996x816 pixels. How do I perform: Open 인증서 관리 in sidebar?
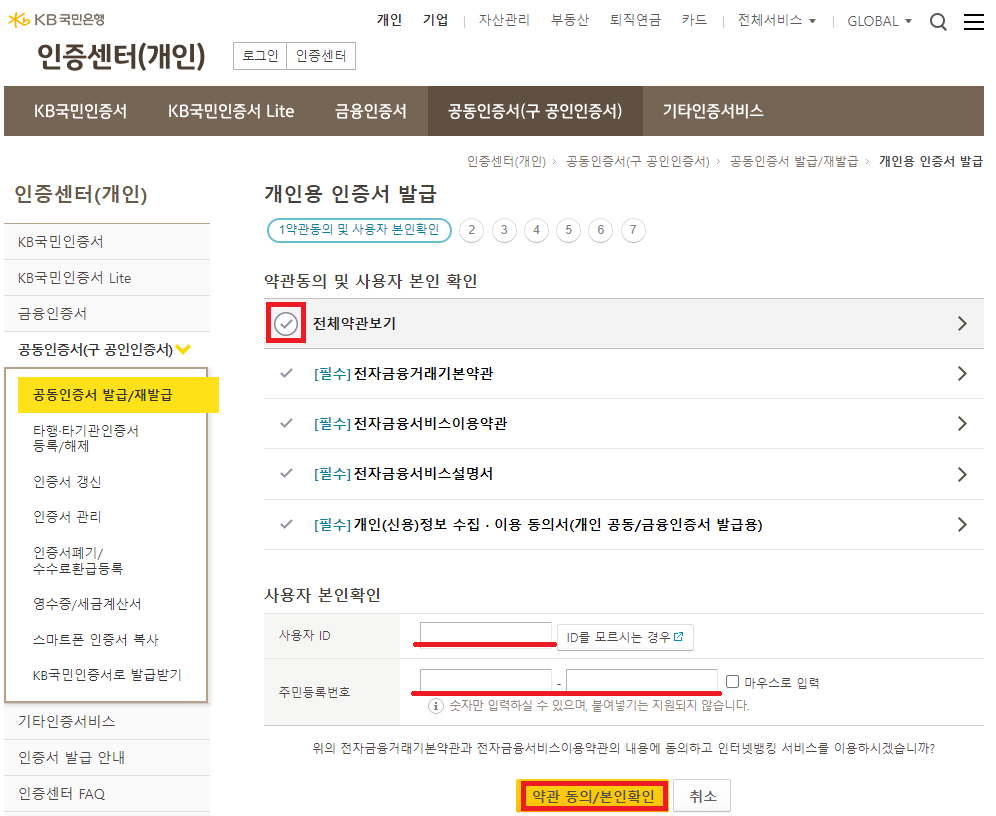(67, 517)
